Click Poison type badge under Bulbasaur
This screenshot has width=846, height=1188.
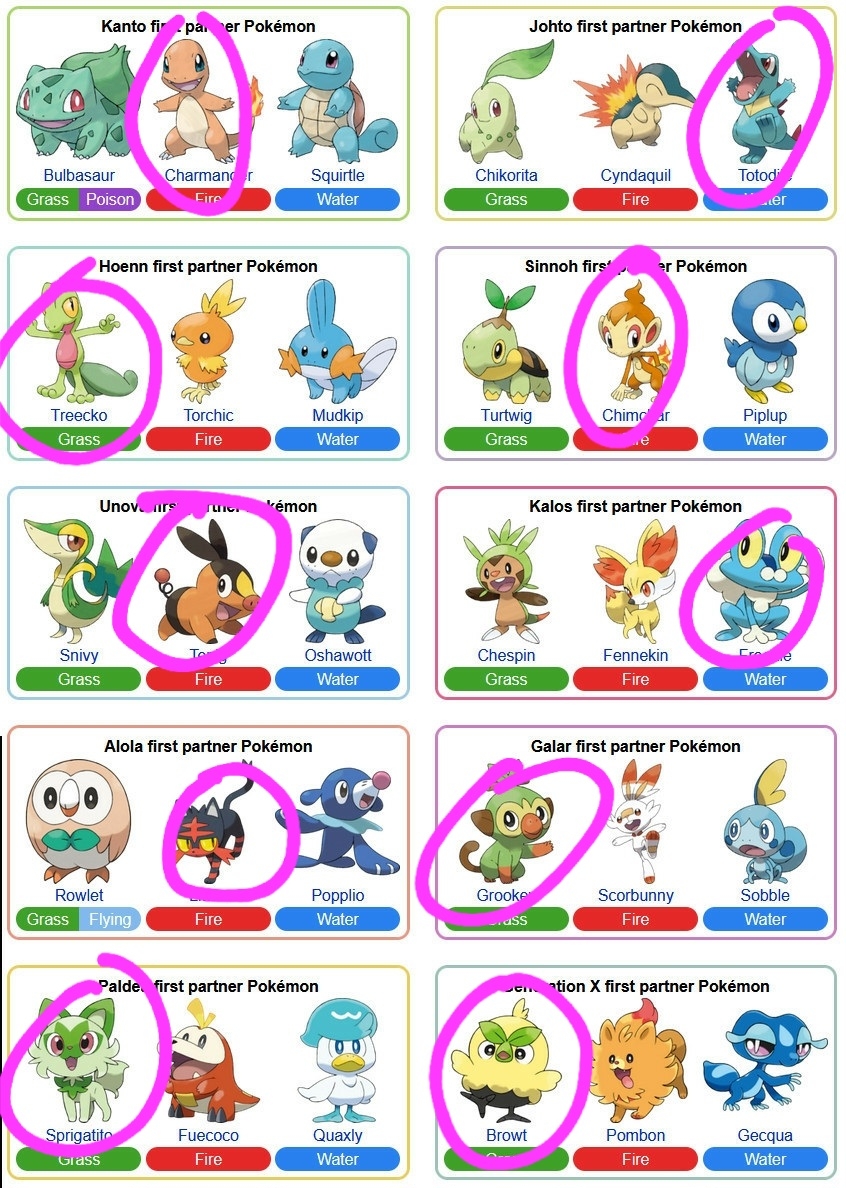point(110,199)
